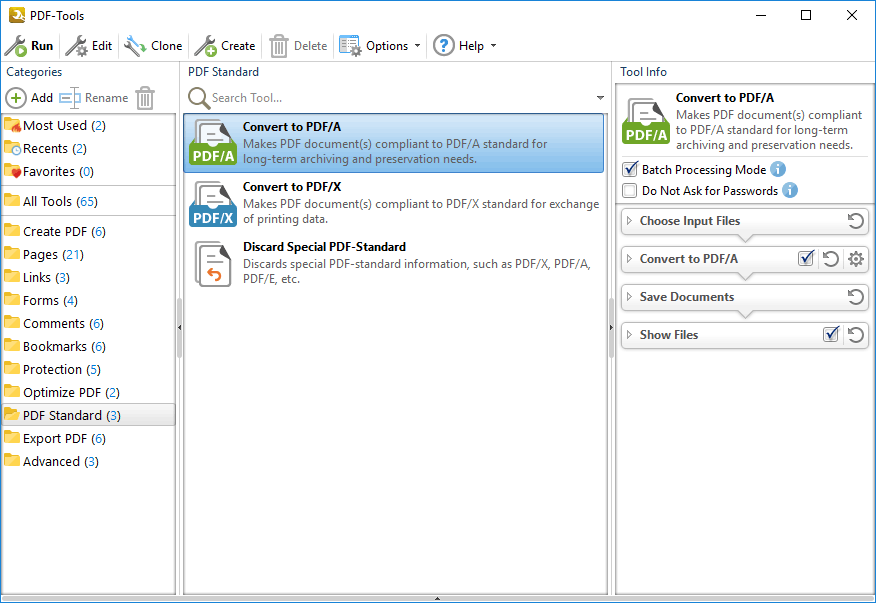Open the Protection category
This screenshot has width=876, height=603.
tap(88, 369)
